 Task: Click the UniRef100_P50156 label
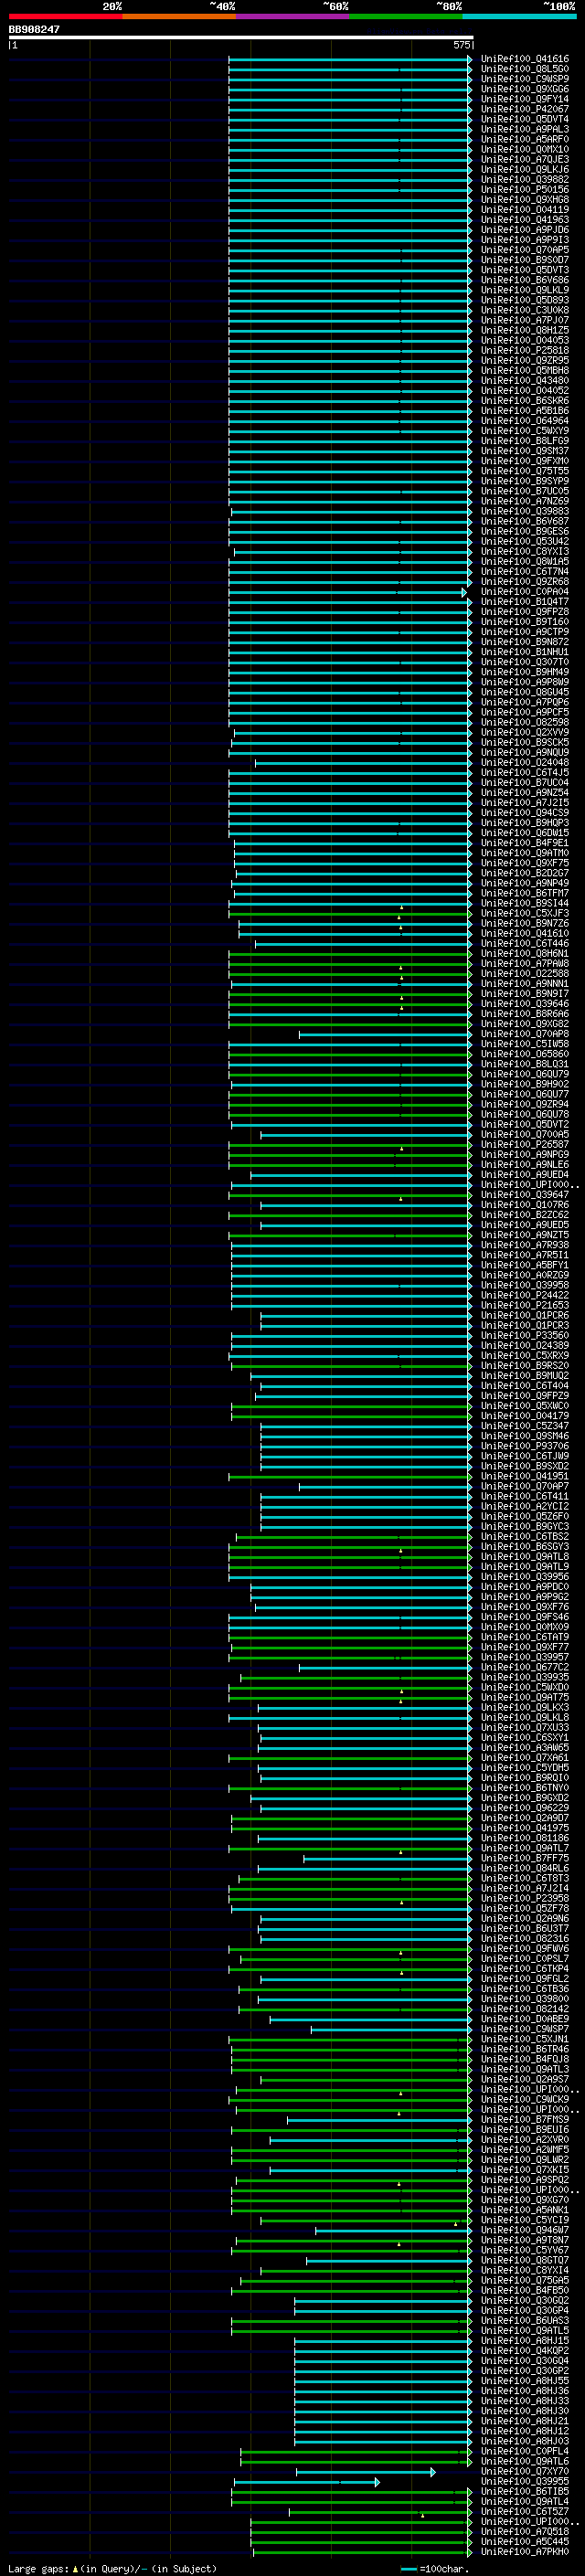point(525,189)
